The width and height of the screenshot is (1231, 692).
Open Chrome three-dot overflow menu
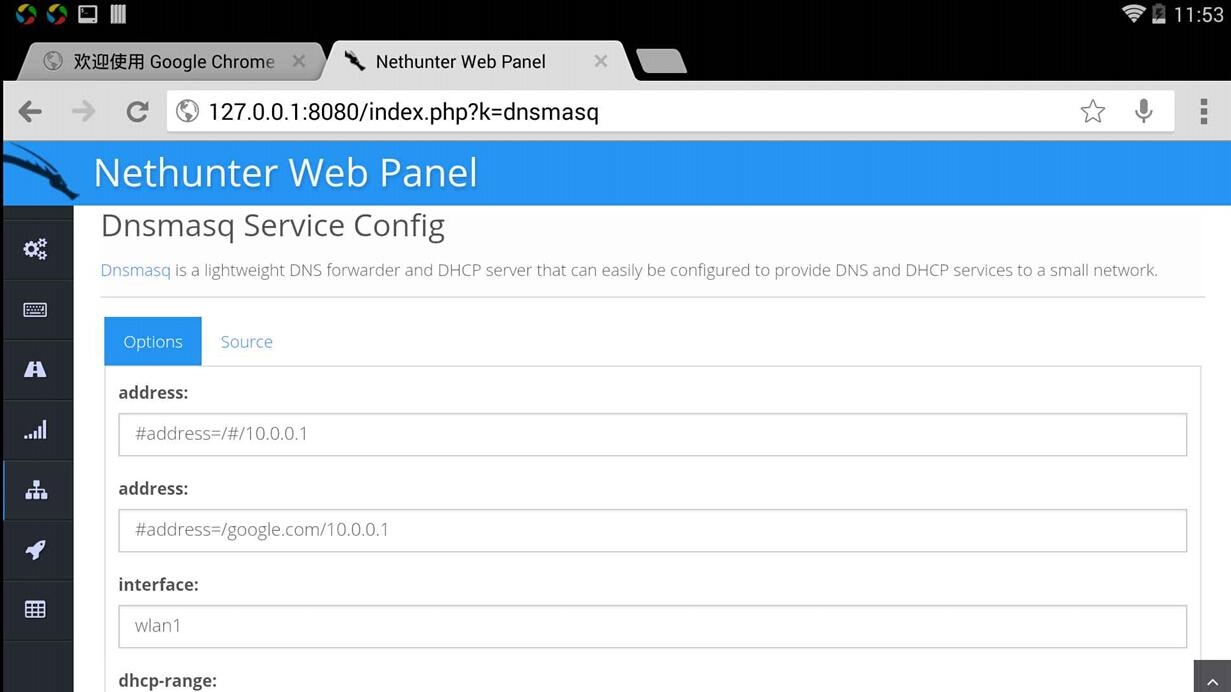(x=1204, y=112)
